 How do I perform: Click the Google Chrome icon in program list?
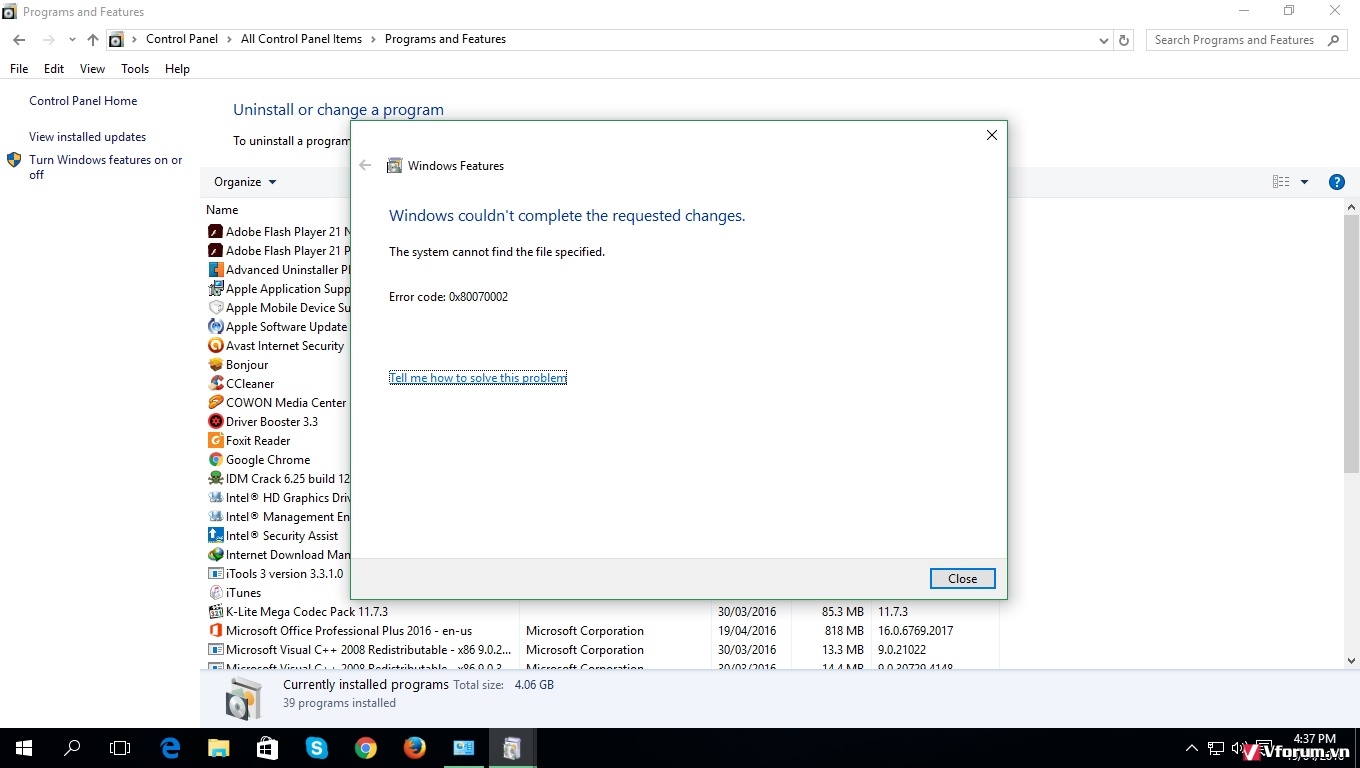(x=215, y=460)
